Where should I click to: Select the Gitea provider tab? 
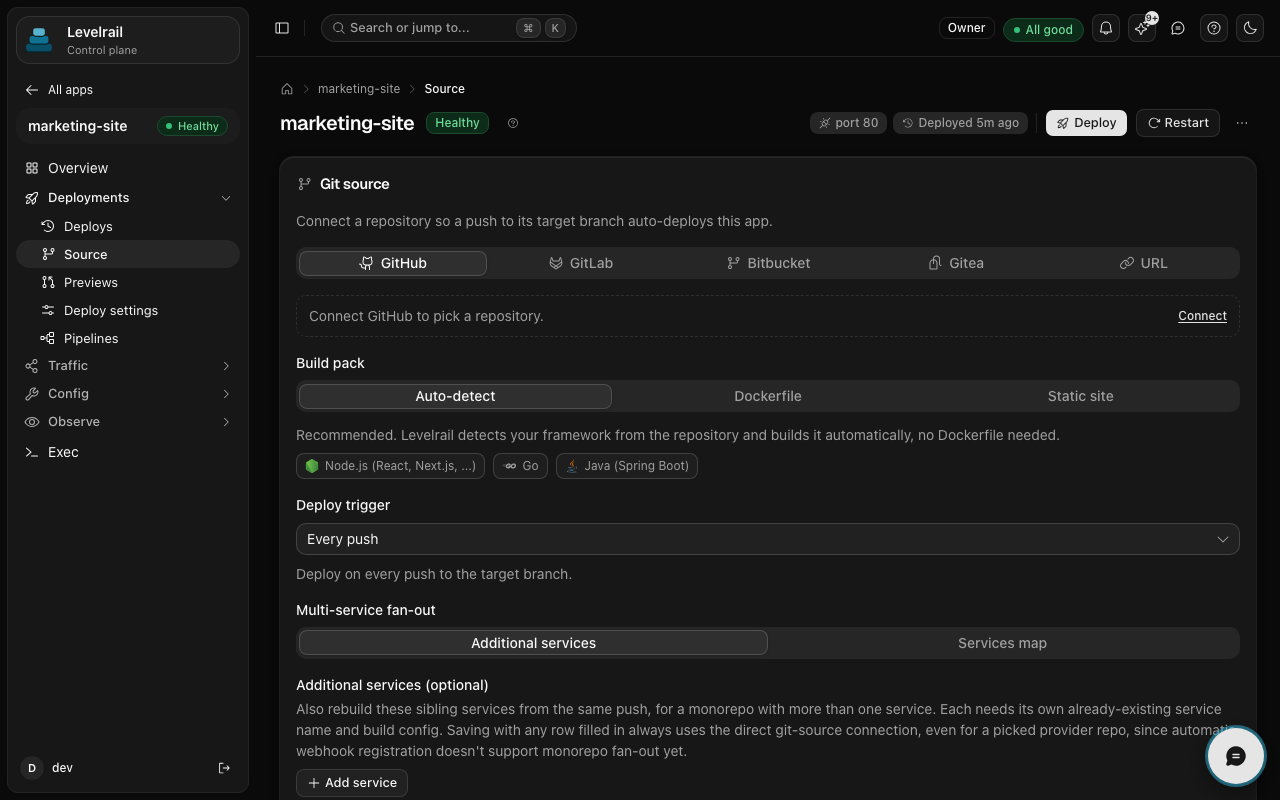(x=956, y=263)
